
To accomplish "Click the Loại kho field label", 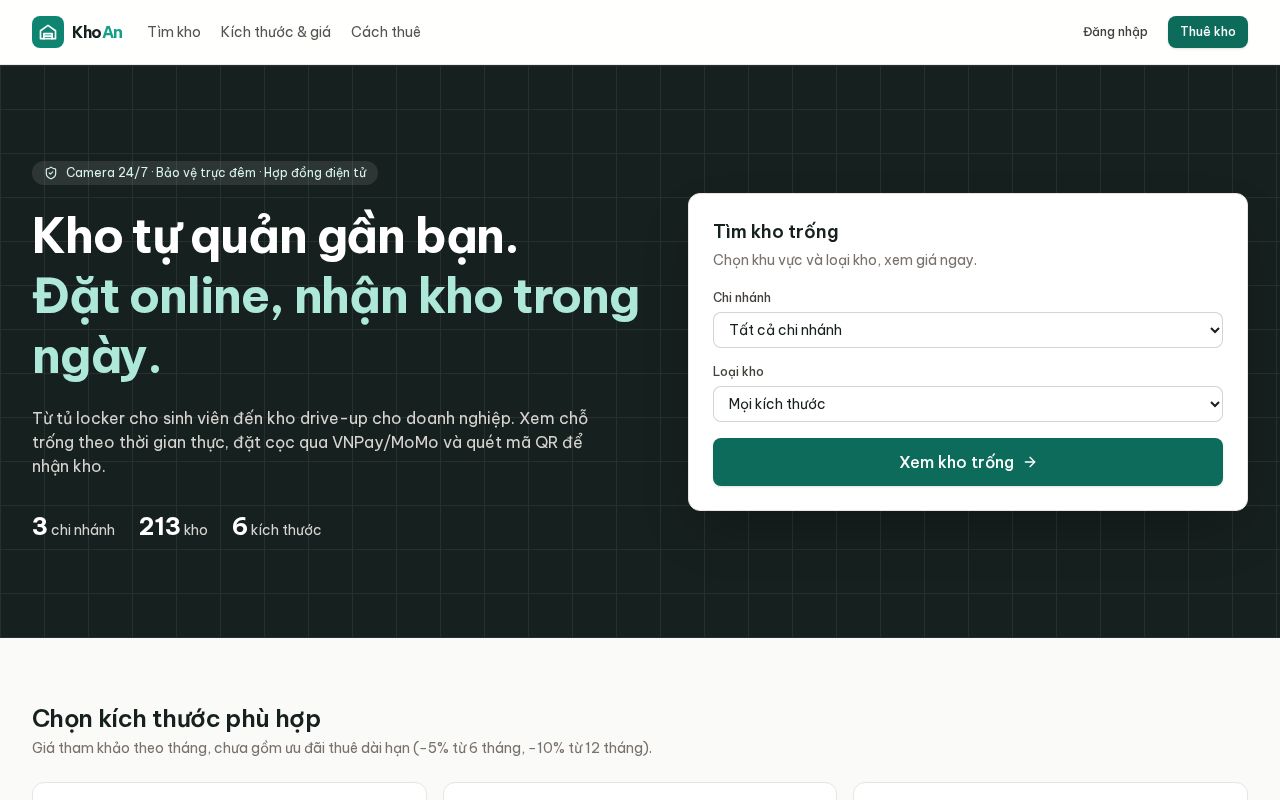I will [738, 371].
